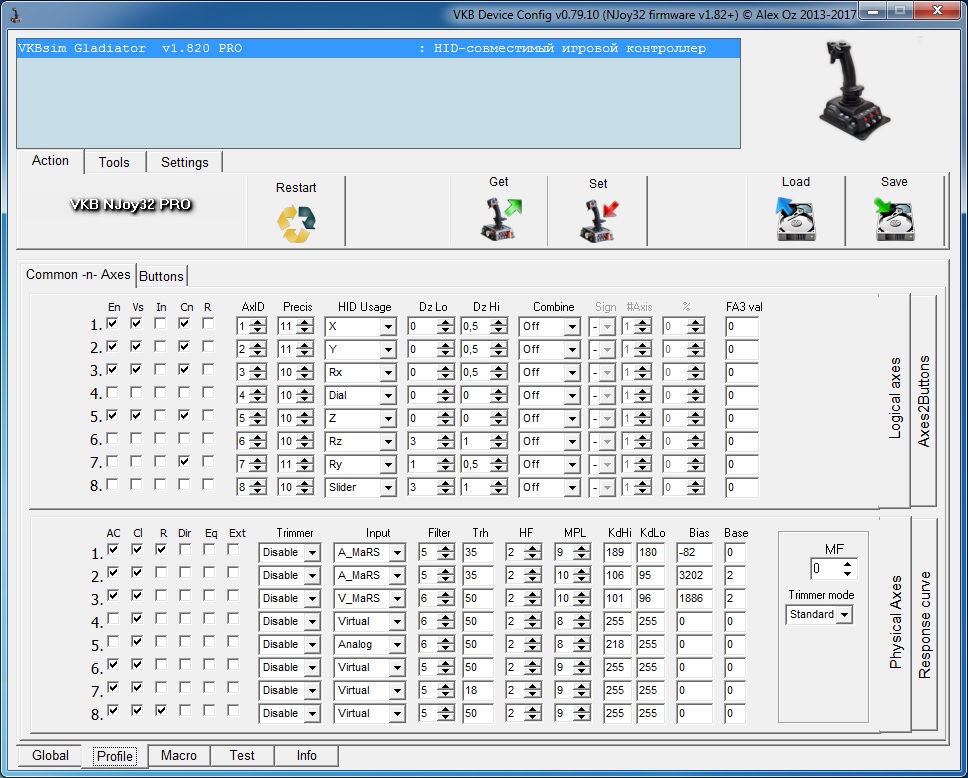Viewport: 968px width, 778px height.
Task: Open Trimmer mode Standard dropdown
Action: 819,614
